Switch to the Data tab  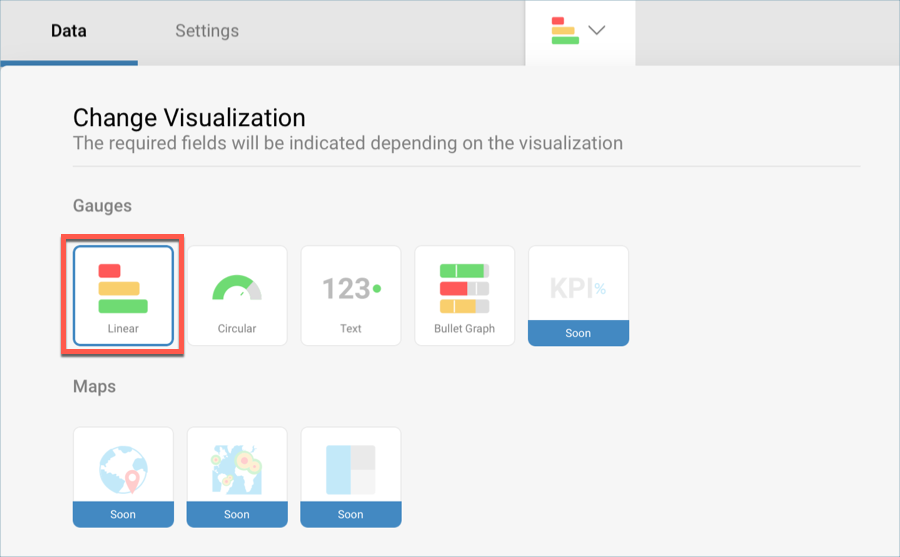point(69,31)
